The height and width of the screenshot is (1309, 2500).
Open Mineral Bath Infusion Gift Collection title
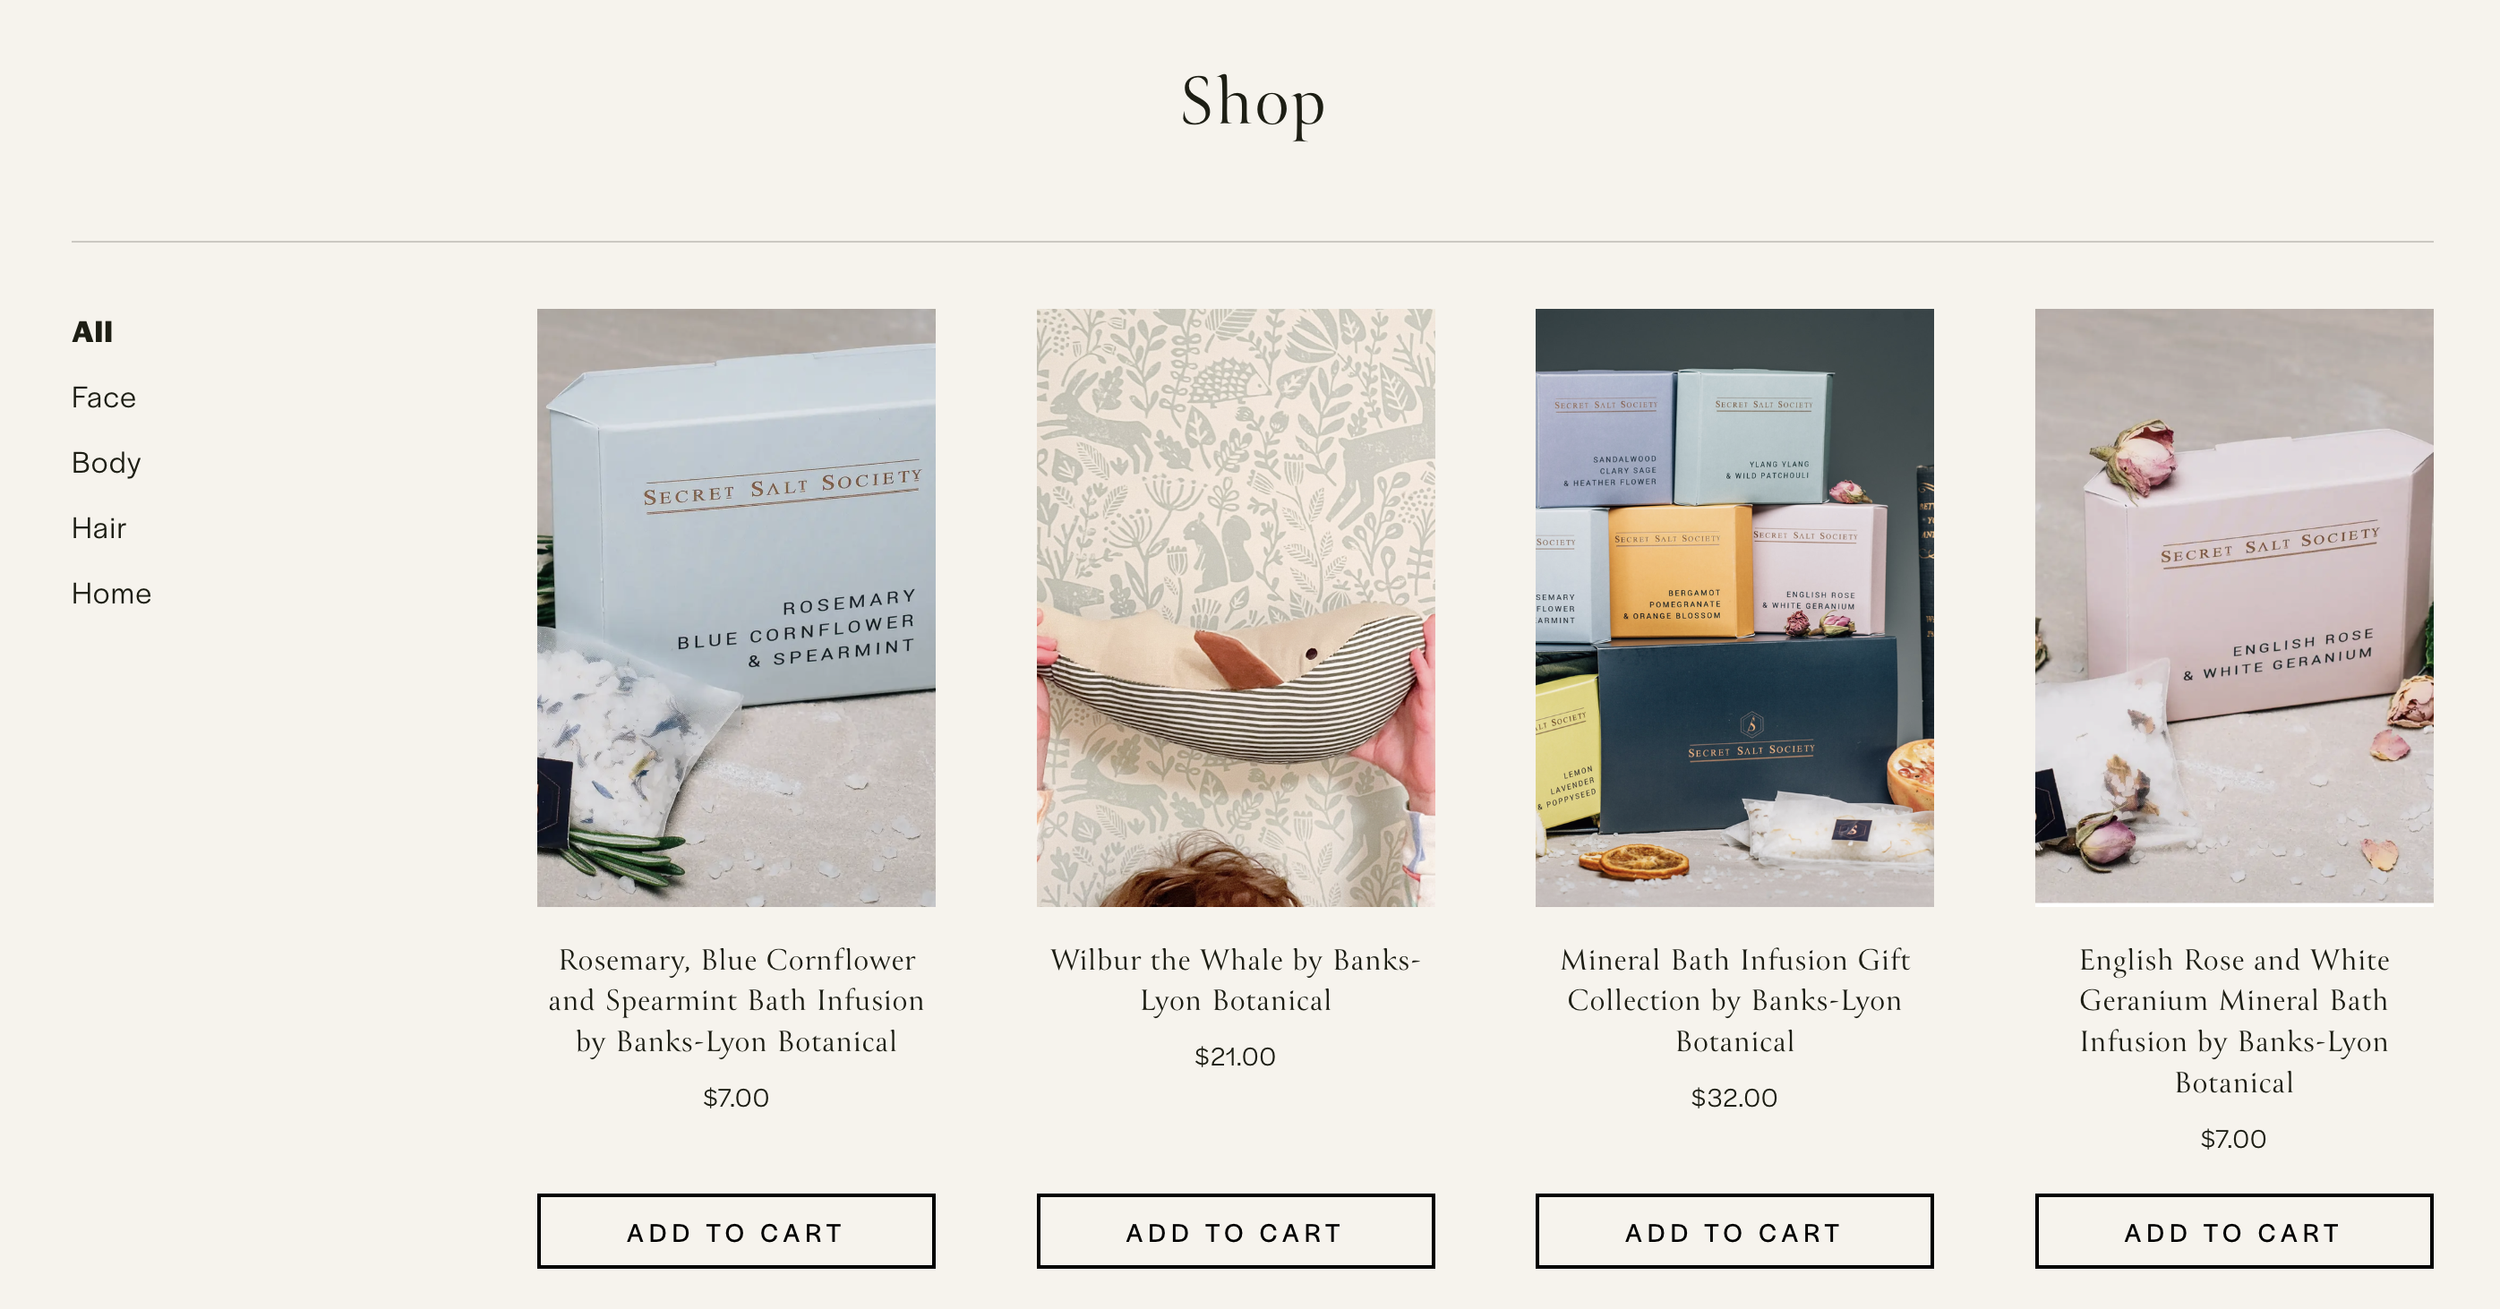(x=1734, y=1001)
